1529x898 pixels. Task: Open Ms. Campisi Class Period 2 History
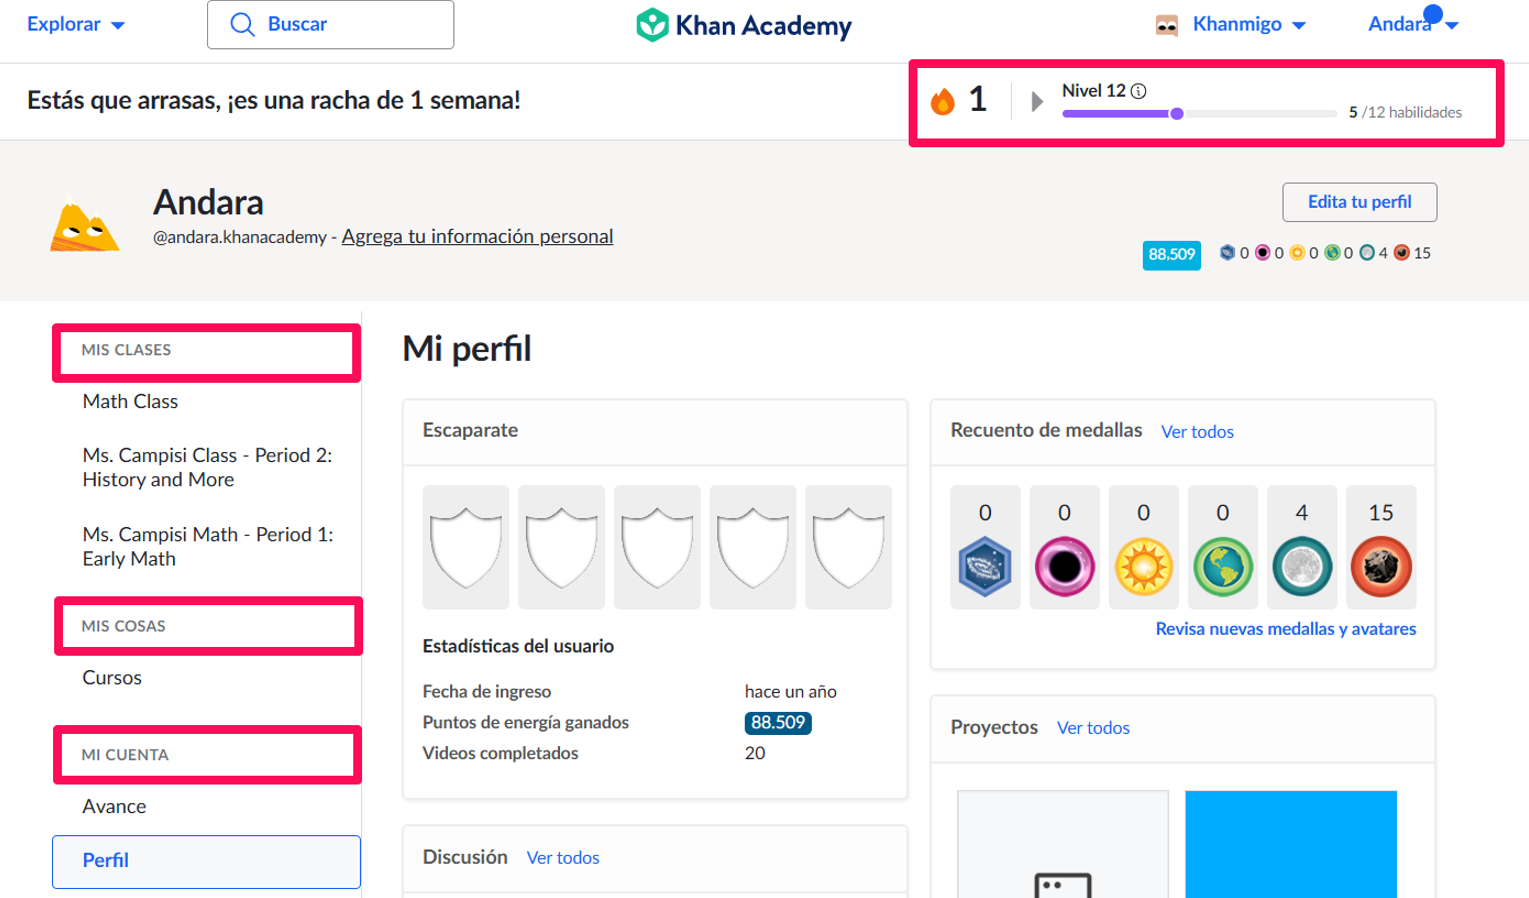(208, 467)
